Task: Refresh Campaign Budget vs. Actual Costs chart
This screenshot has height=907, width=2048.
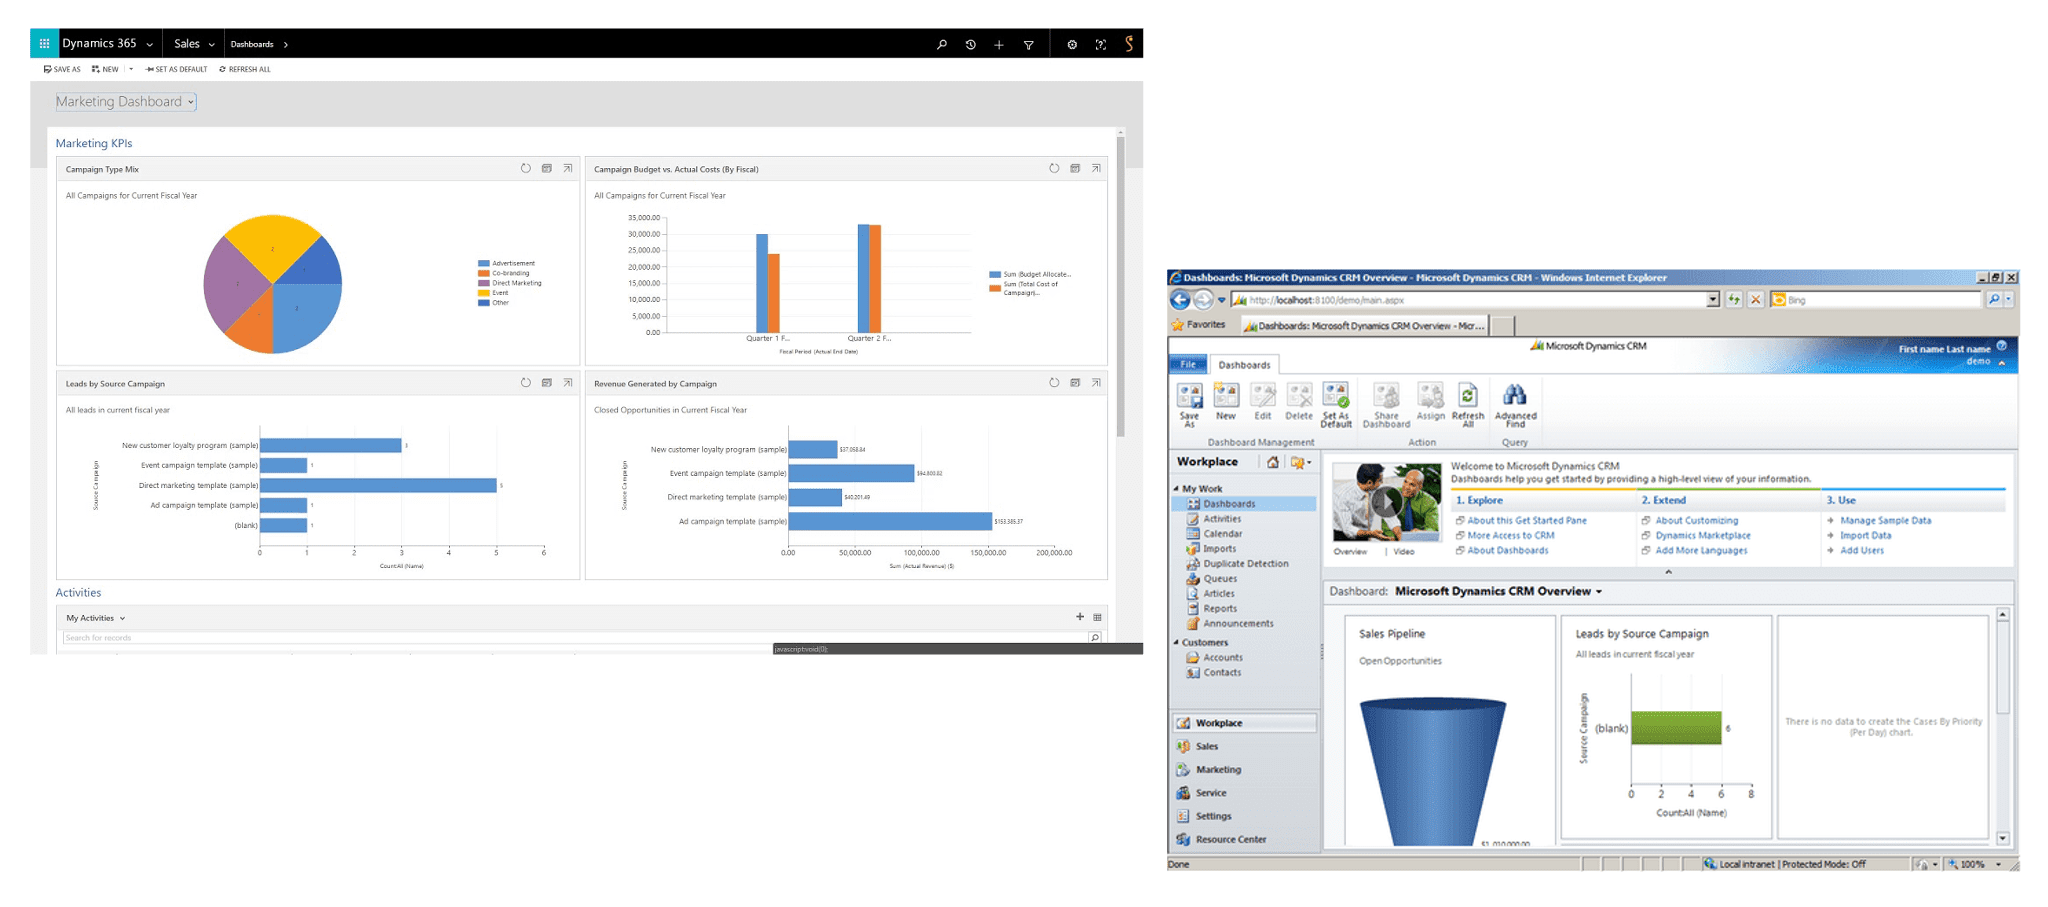Action: coord(1054,169)
